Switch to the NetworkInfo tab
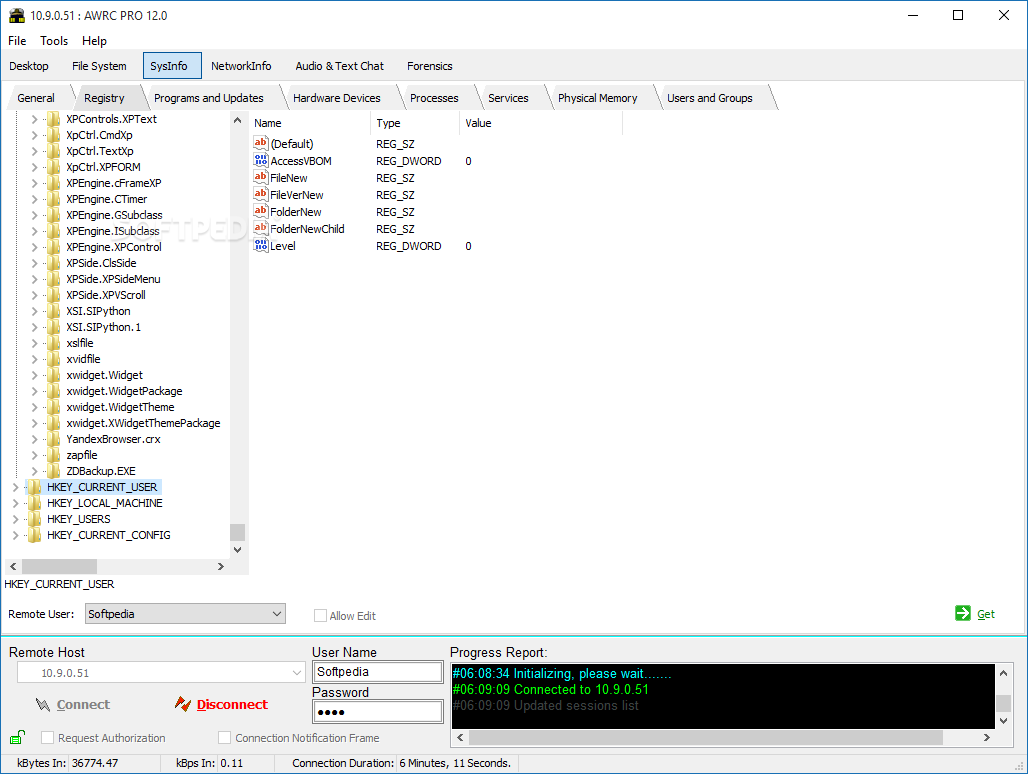 [x=241, y=66]
